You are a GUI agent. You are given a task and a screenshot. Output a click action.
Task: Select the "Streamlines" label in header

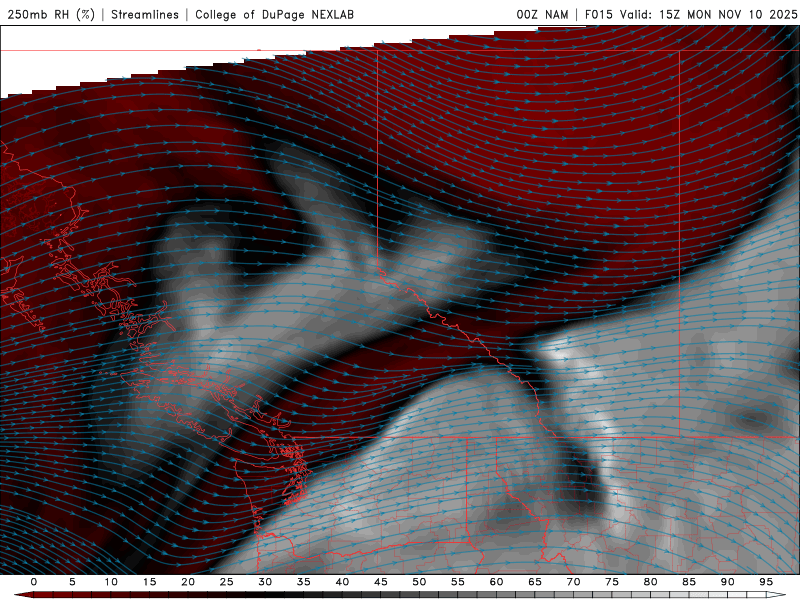(145, 14)
